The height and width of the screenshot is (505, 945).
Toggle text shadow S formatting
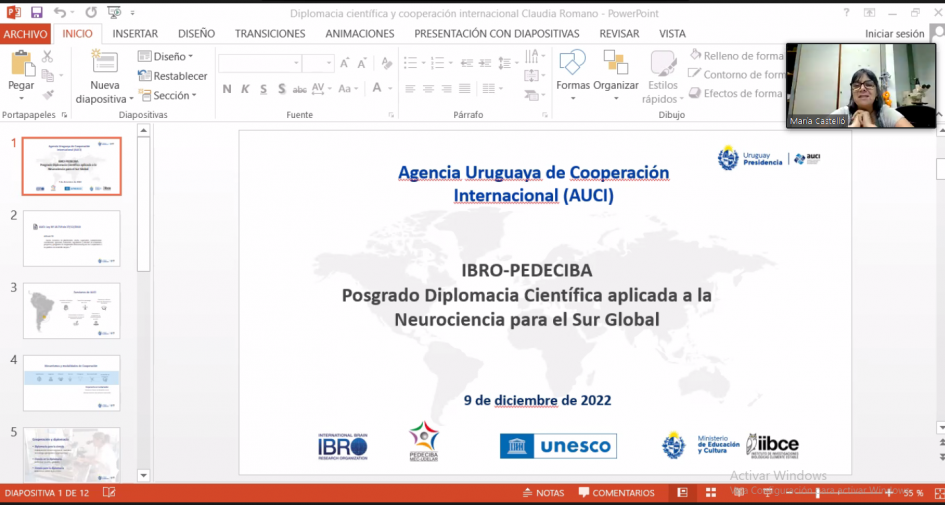(281, 89)
